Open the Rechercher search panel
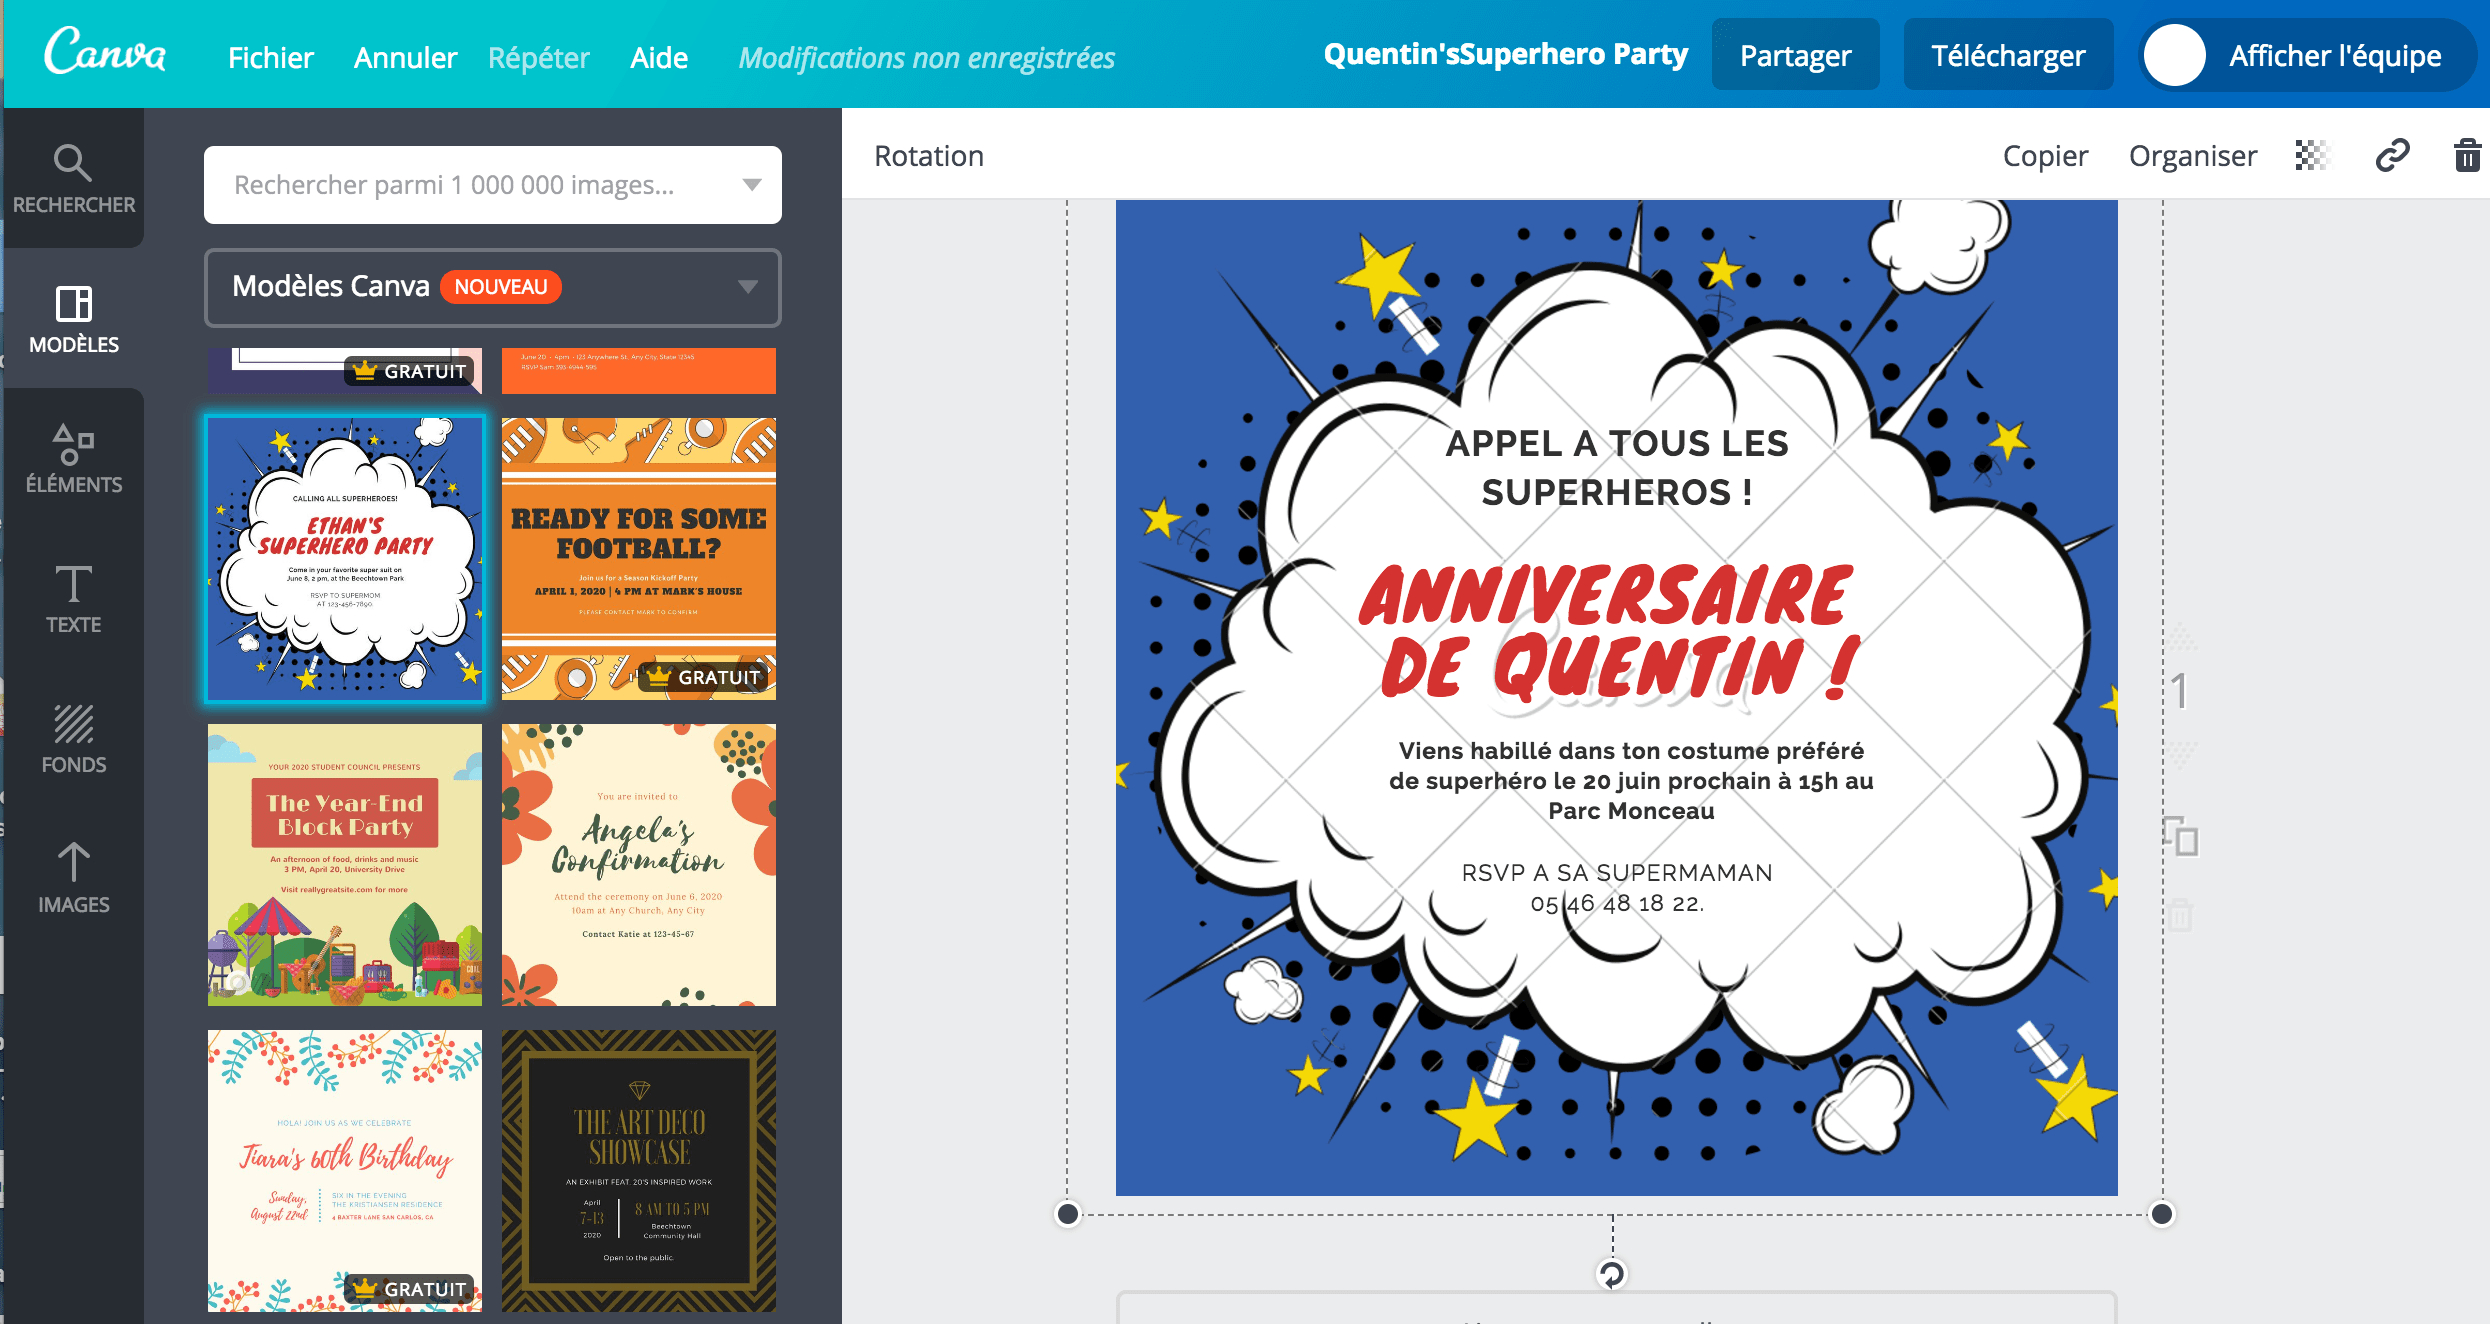The image size is (2490, 1324). pyautogui.click(x=73, y=179)
